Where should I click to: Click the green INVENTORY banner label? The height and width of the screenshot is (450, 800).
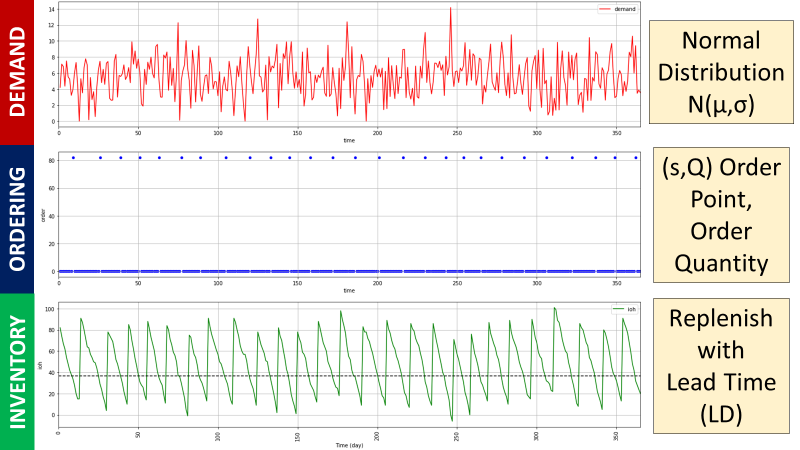[17, 371]
